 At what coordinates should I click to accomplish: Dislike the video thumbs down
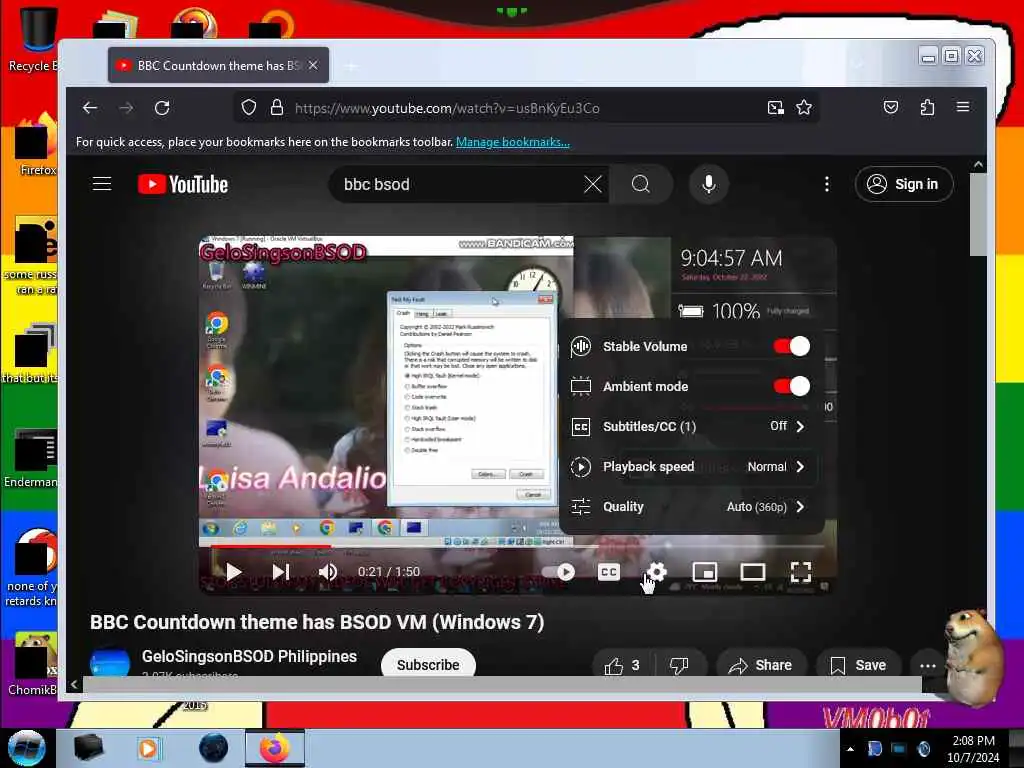679,665
